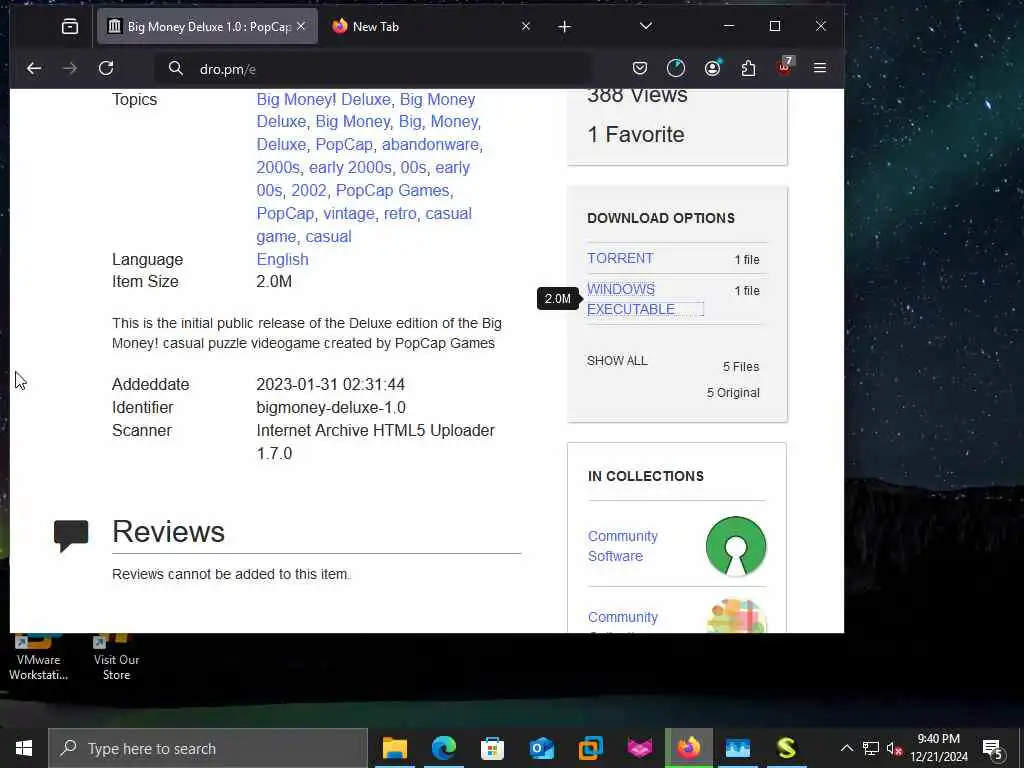Screen dimensions: 1024x768
Task: Click the taskbar search box
Action: (x=208, y=748)
